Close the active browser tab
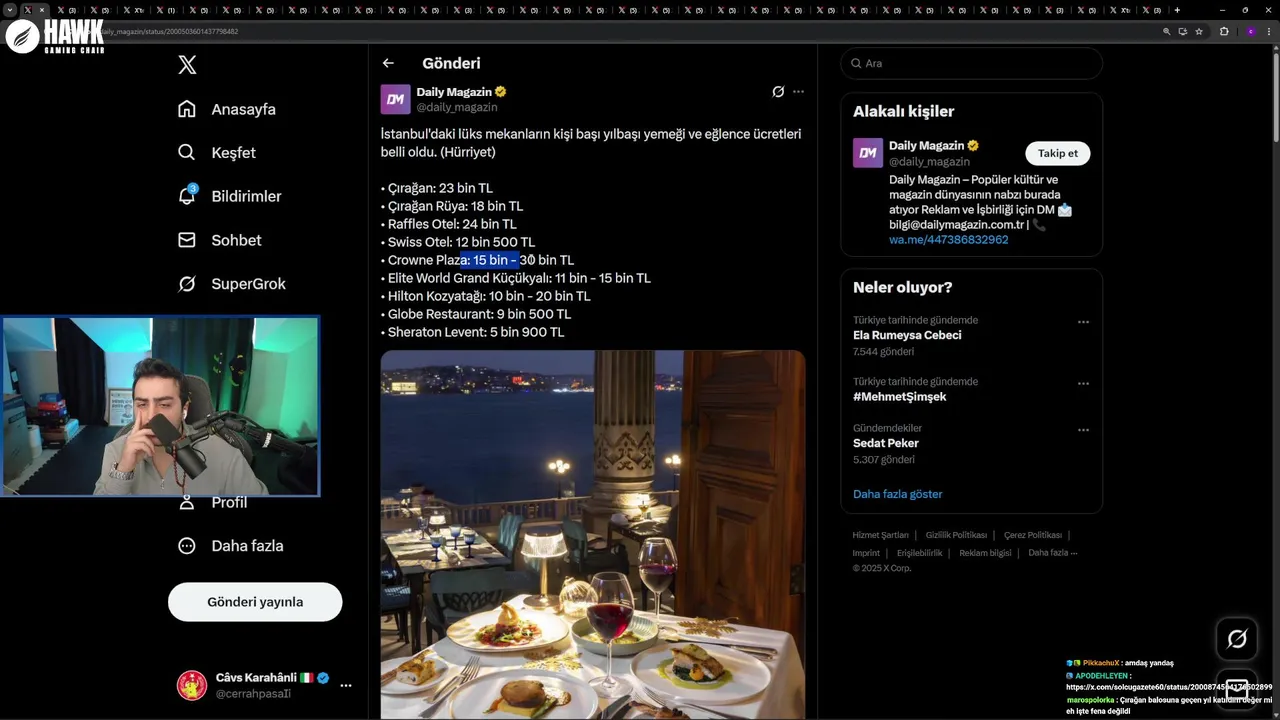 (42, 10)
